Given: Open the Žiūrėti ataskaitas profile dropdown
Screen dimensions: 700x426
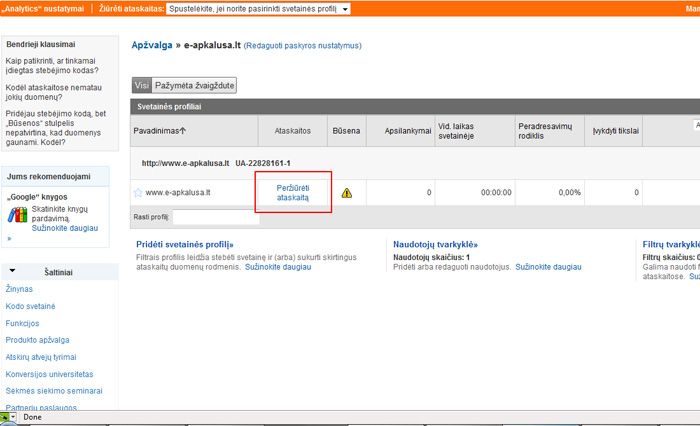Looking at the screenshot, I should click(x=258, y=9).
